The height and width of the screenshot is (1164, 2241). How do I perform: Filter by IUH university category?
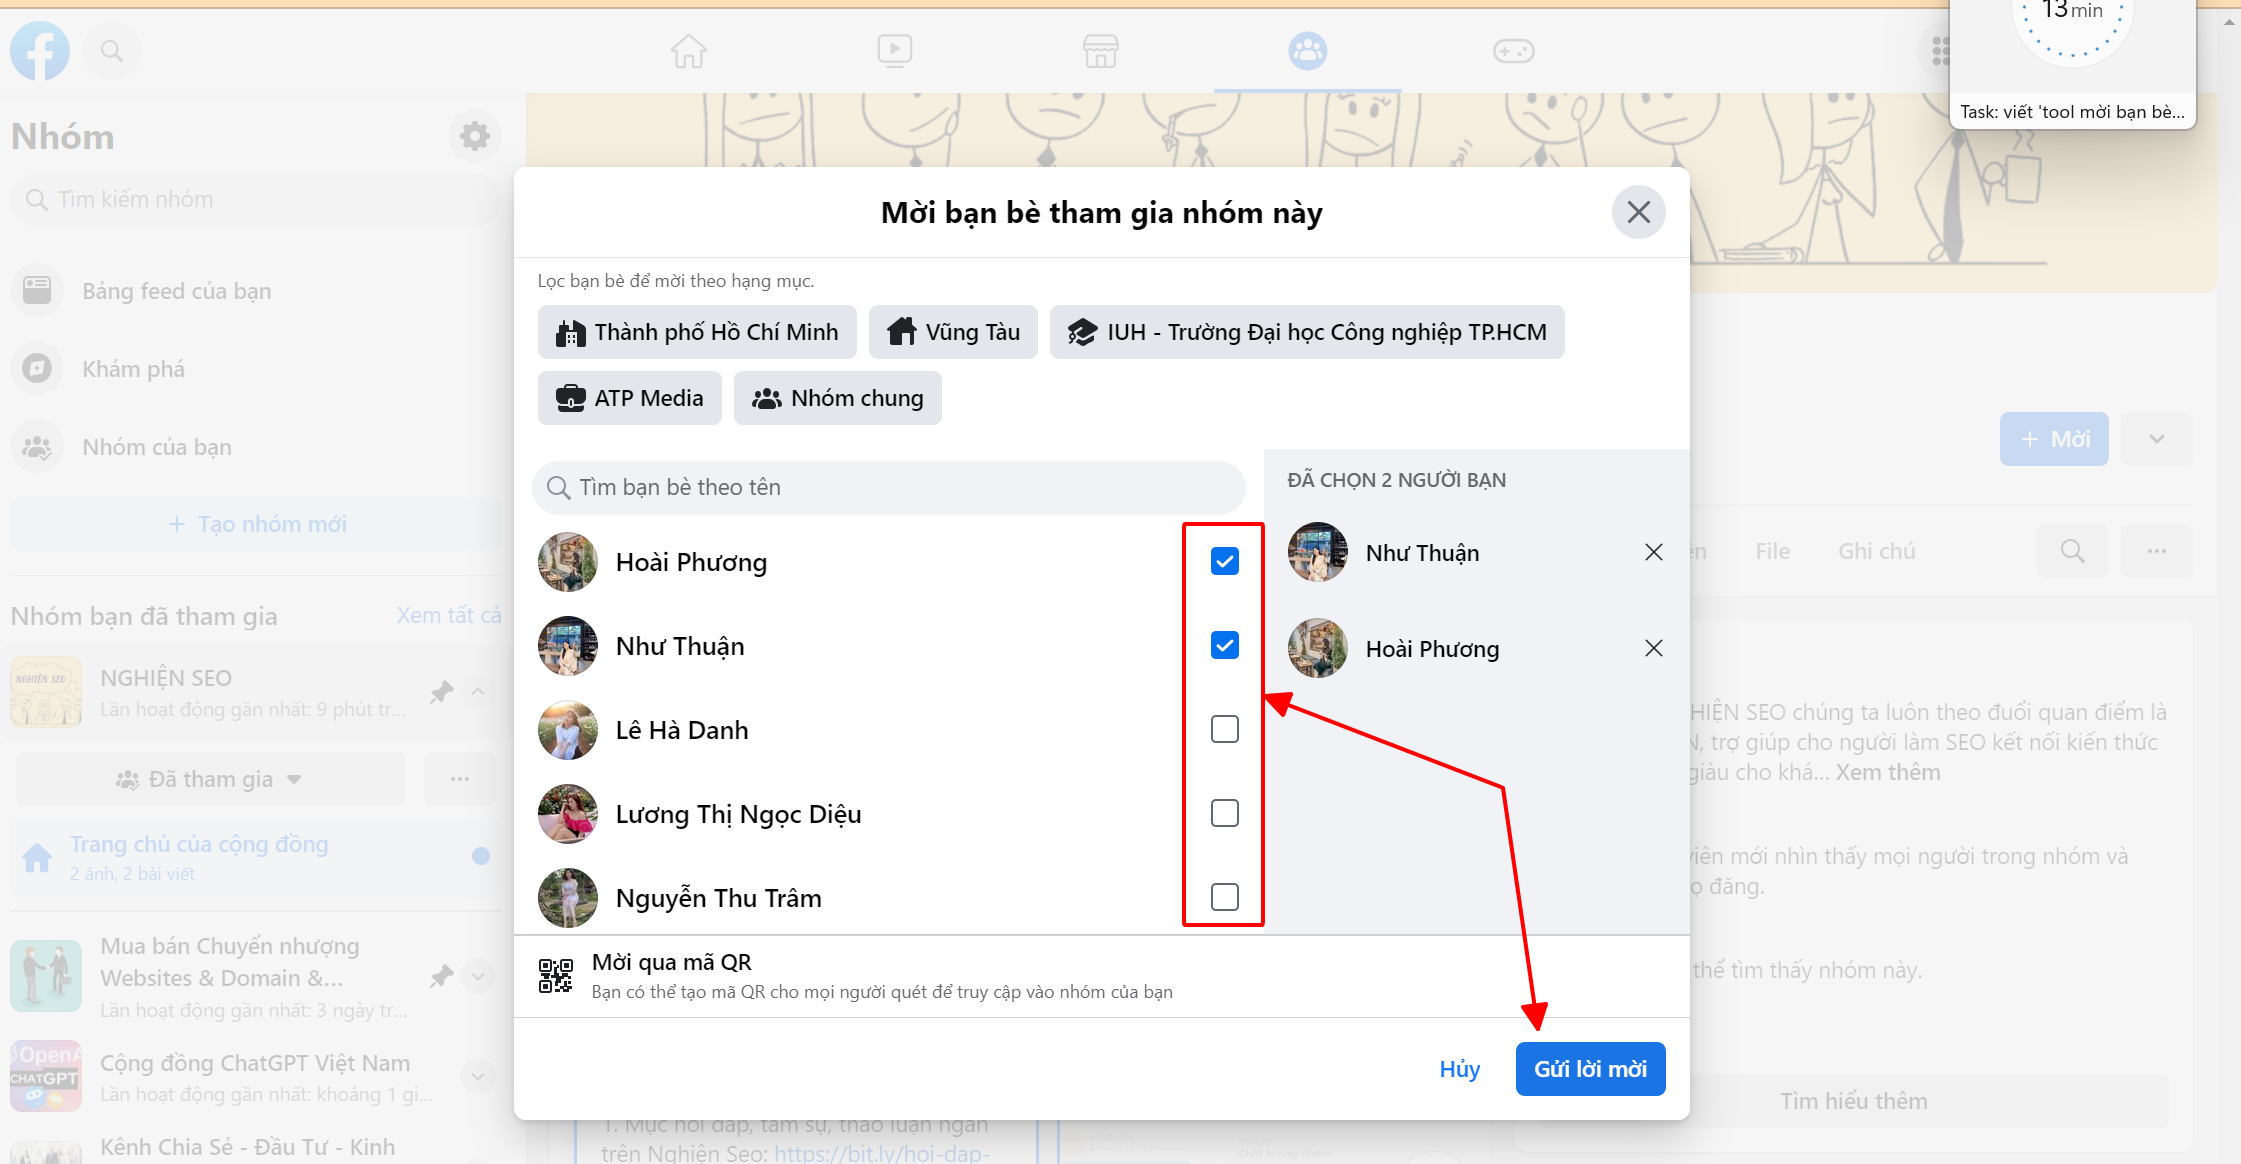(1307, 332)
